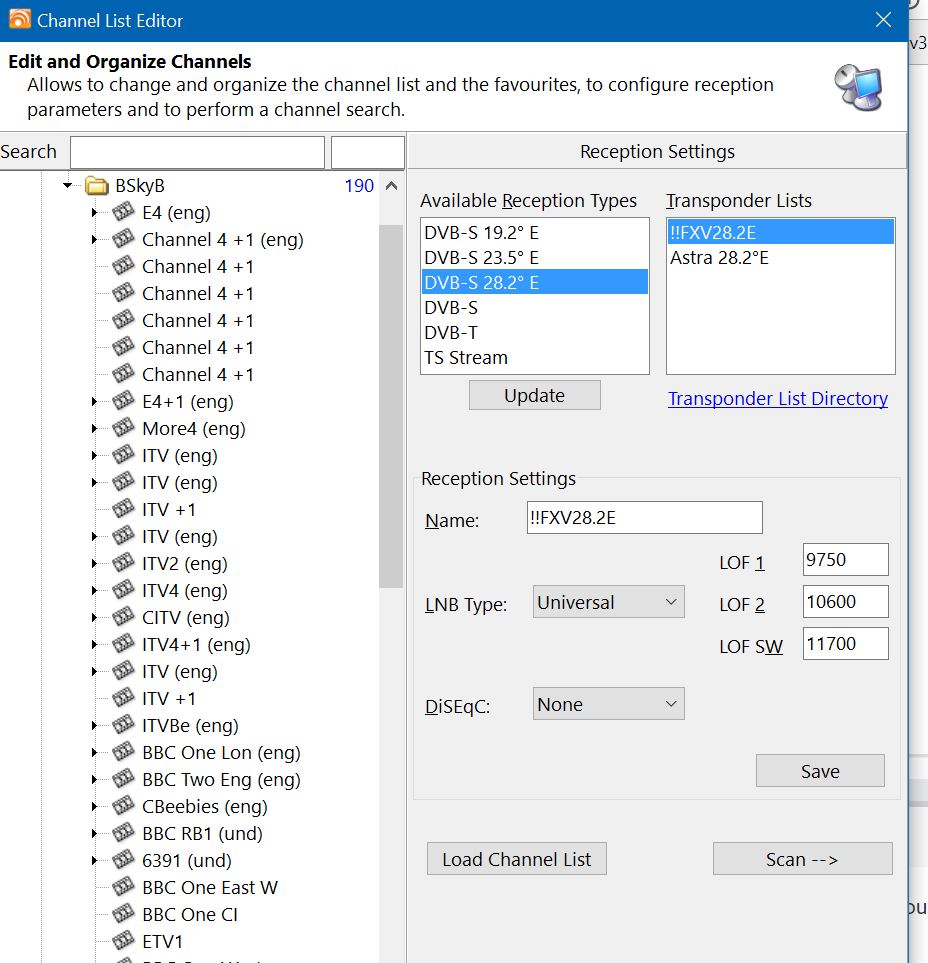Click the film icon next to ITVBe (eng)
Image resolution: width=928 pixels, height=963 pixels.
[123, 725]
